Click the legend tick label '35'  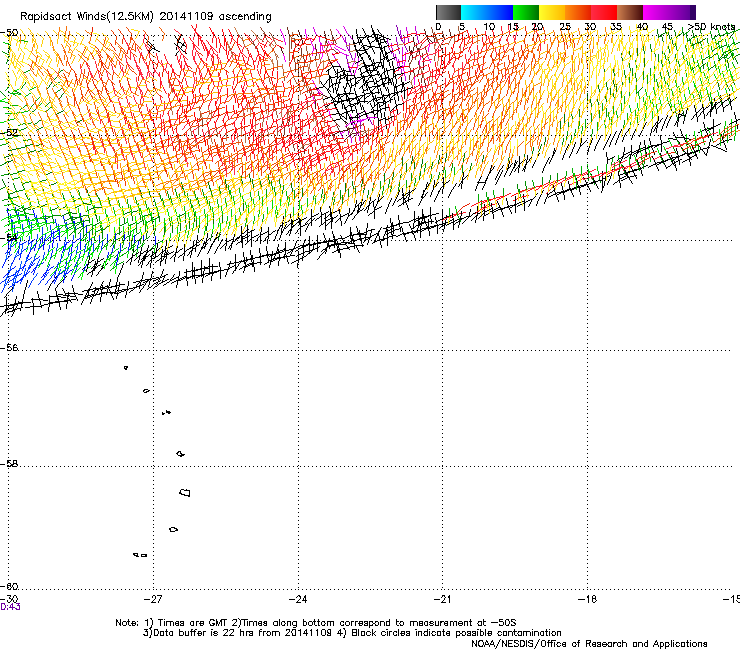click(616, 26)
